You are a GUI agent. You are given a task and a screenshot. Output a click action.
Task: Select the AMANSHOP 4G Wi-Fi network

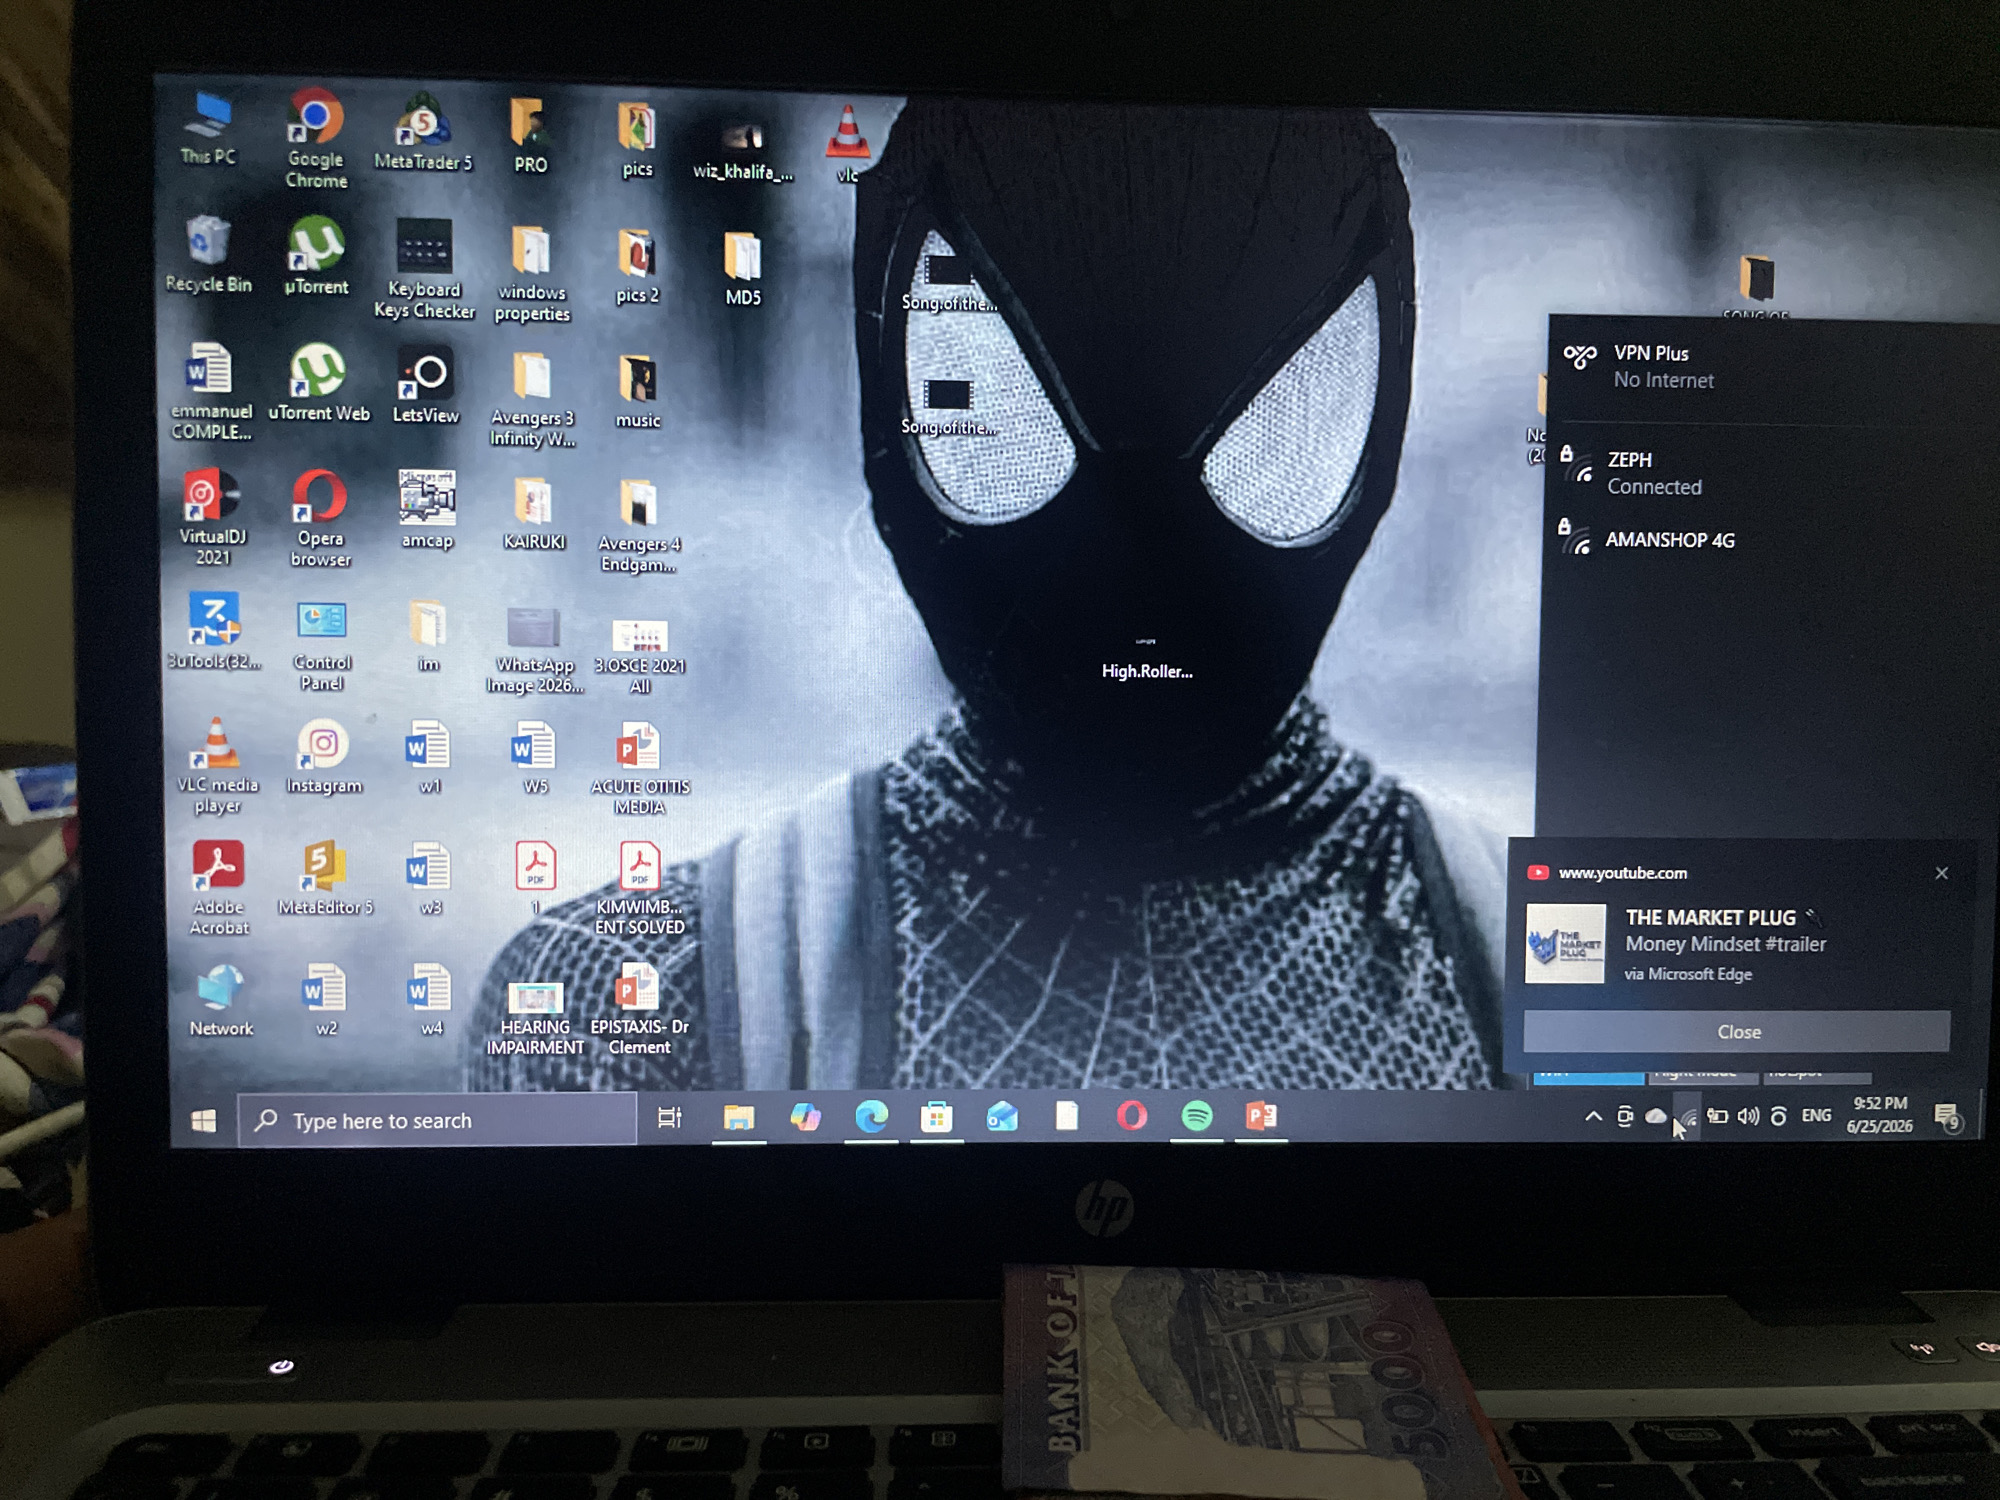tap(1770, 540)
